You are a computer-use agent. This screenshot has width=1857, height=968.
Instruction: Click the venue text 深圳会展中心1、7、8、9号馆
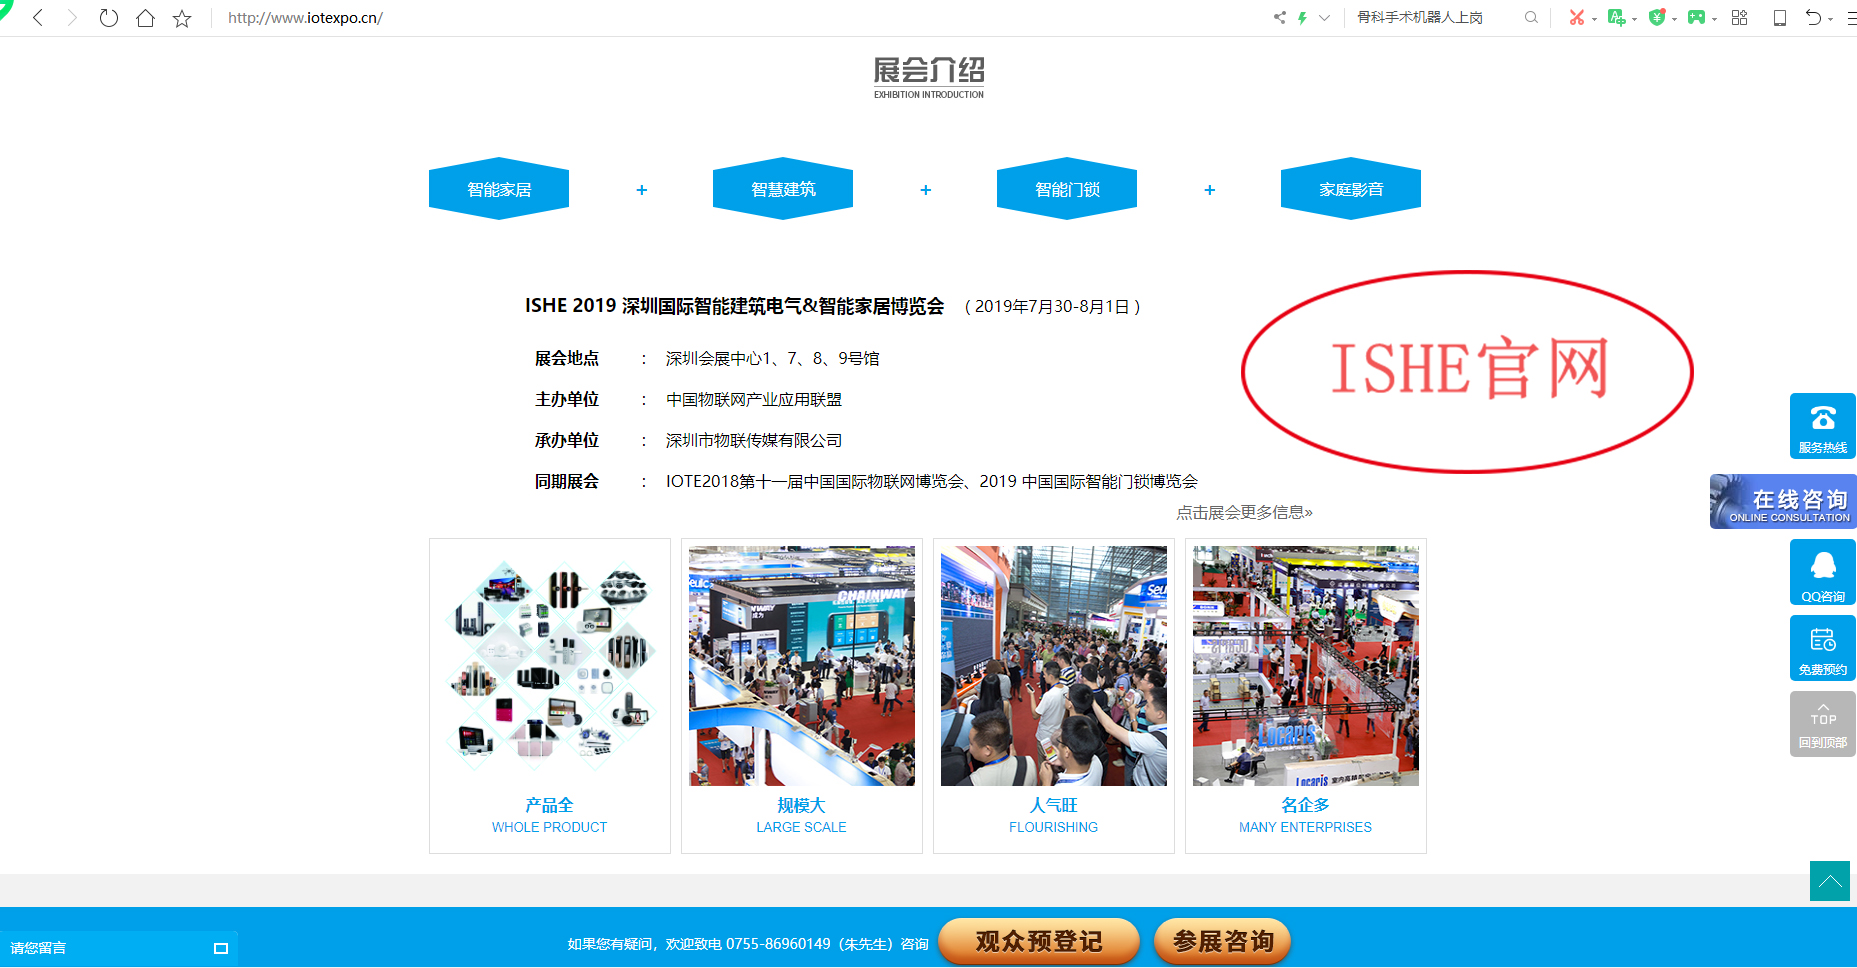point(772,358)
